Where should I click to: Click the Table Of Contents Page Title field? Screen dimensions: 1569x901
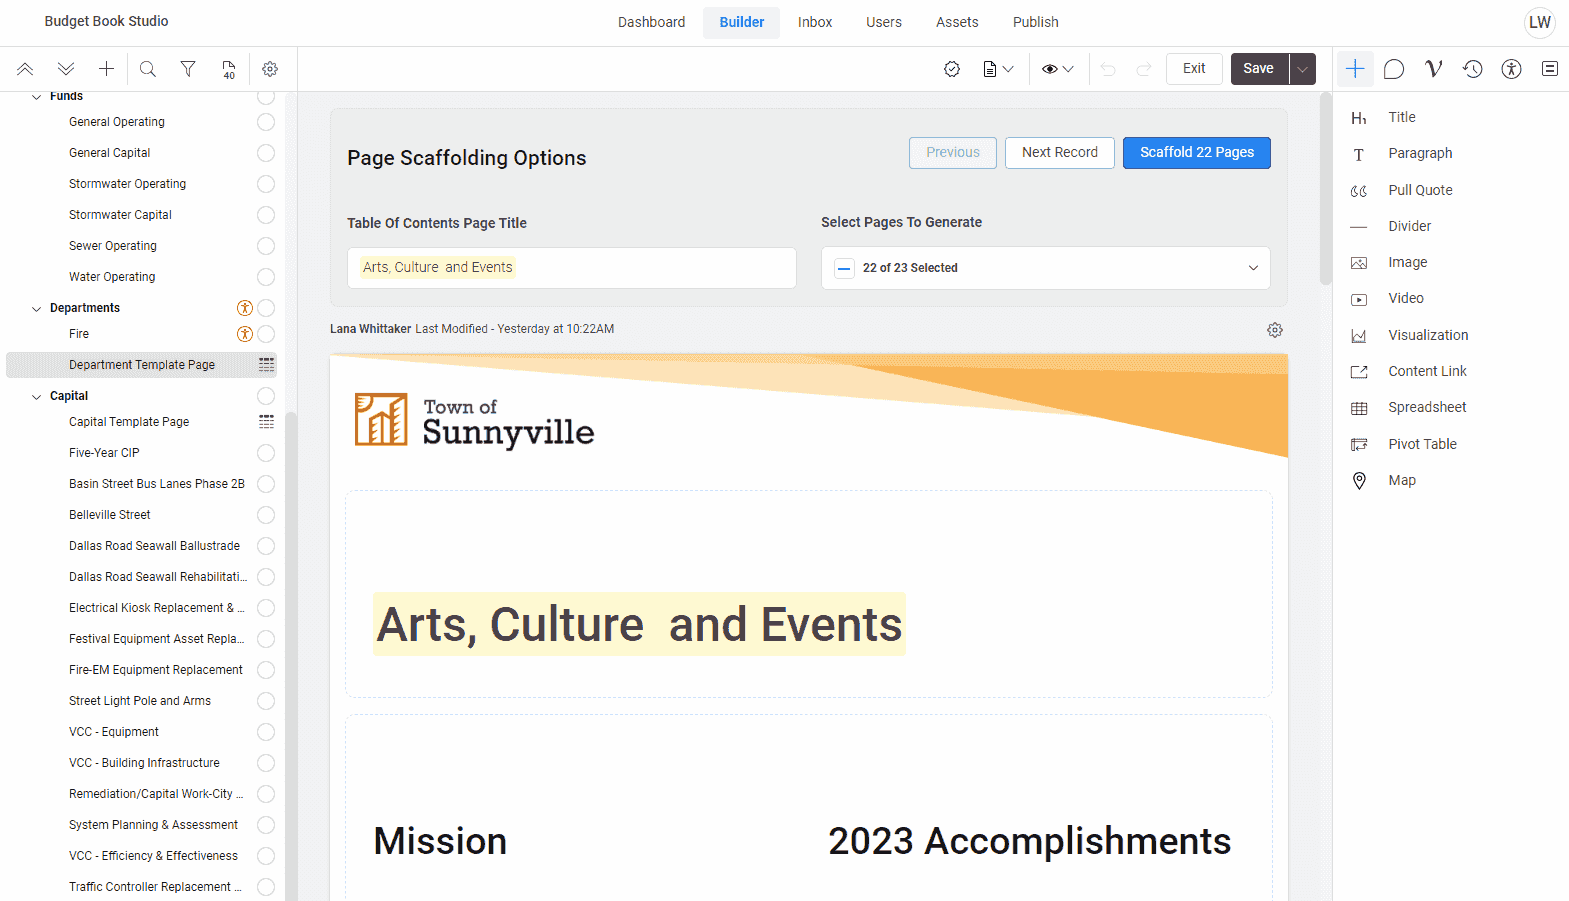pos(571,268)
